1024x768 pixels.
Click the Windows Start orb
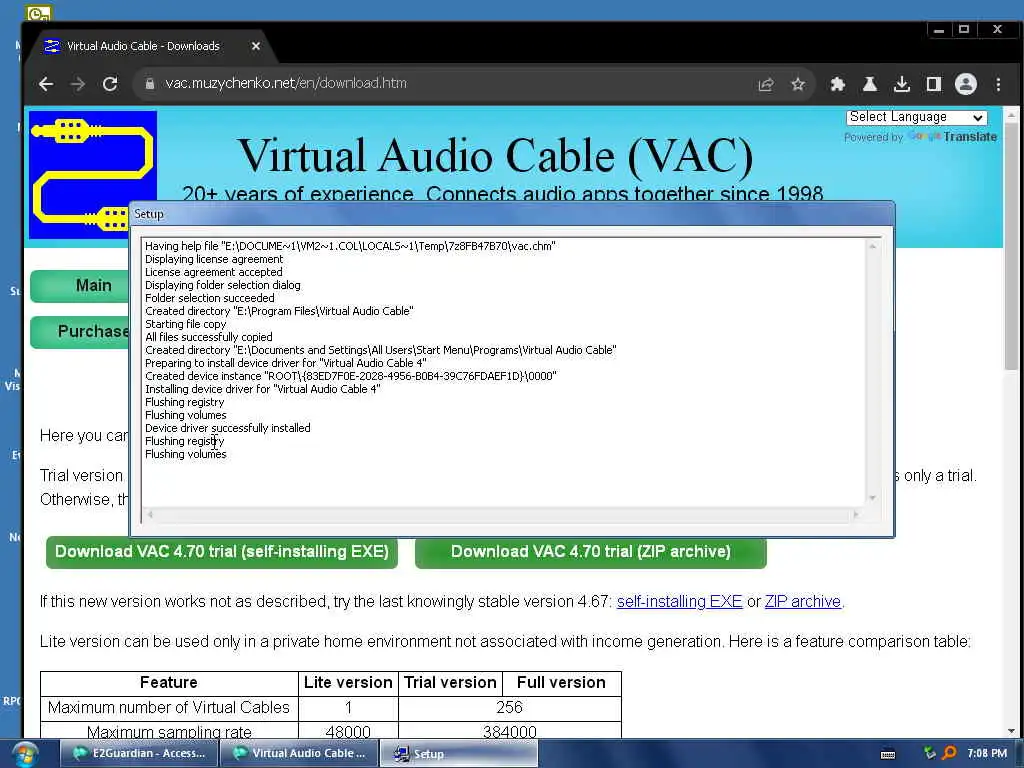[x=24, y=754]
